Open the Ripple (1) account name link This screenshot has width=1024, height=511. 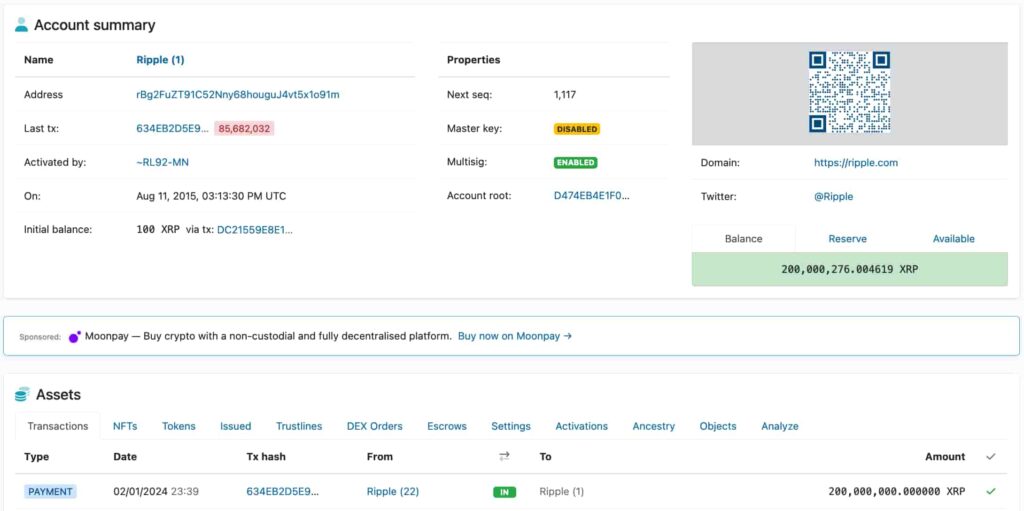[x=160, y=59]
